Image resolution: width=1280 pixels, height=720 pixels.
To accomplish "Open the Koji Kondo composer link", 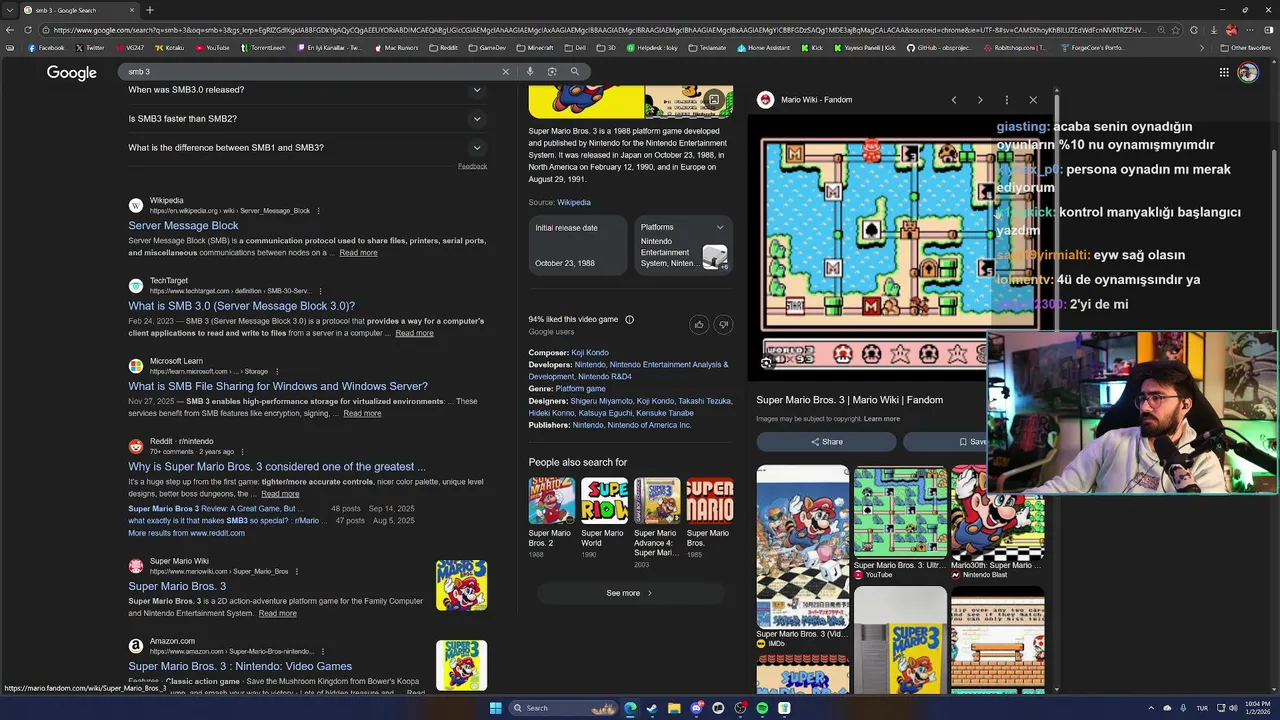I will (590, 353).
